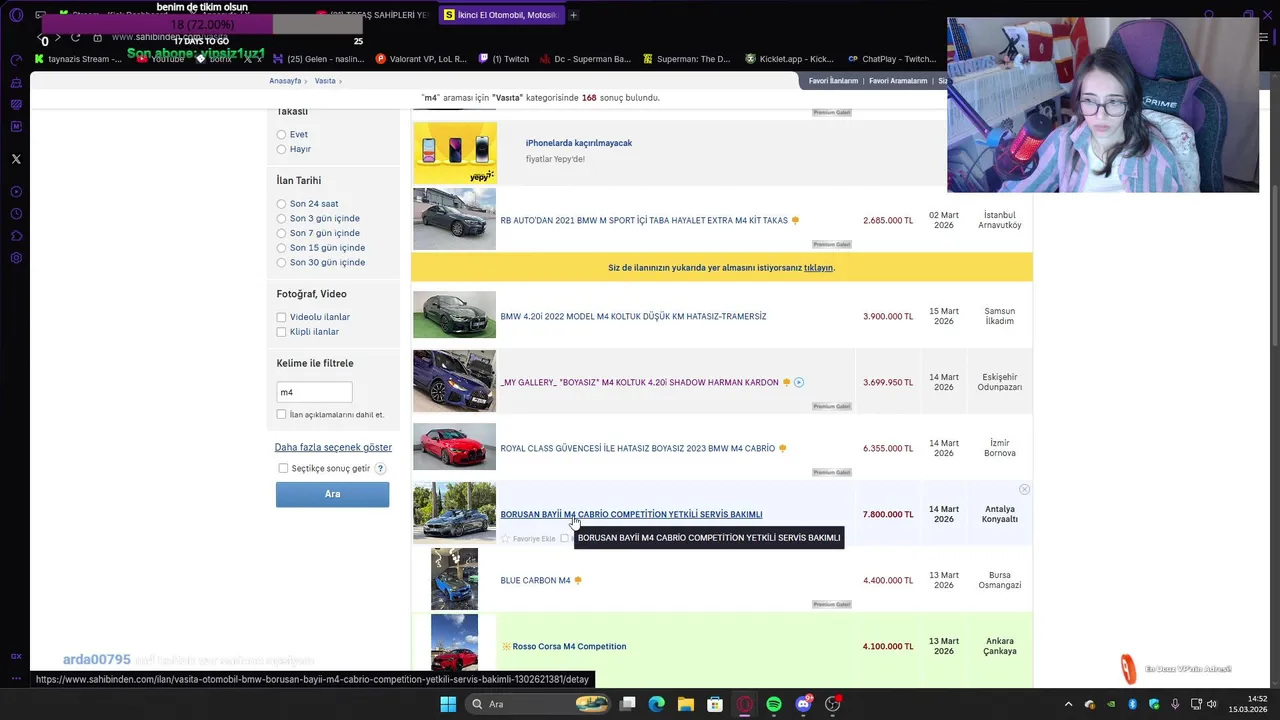This screenshot has width=1280, height=720.
Task: Open Microsoft Store from the taskbar
Action: click(715, 704)
